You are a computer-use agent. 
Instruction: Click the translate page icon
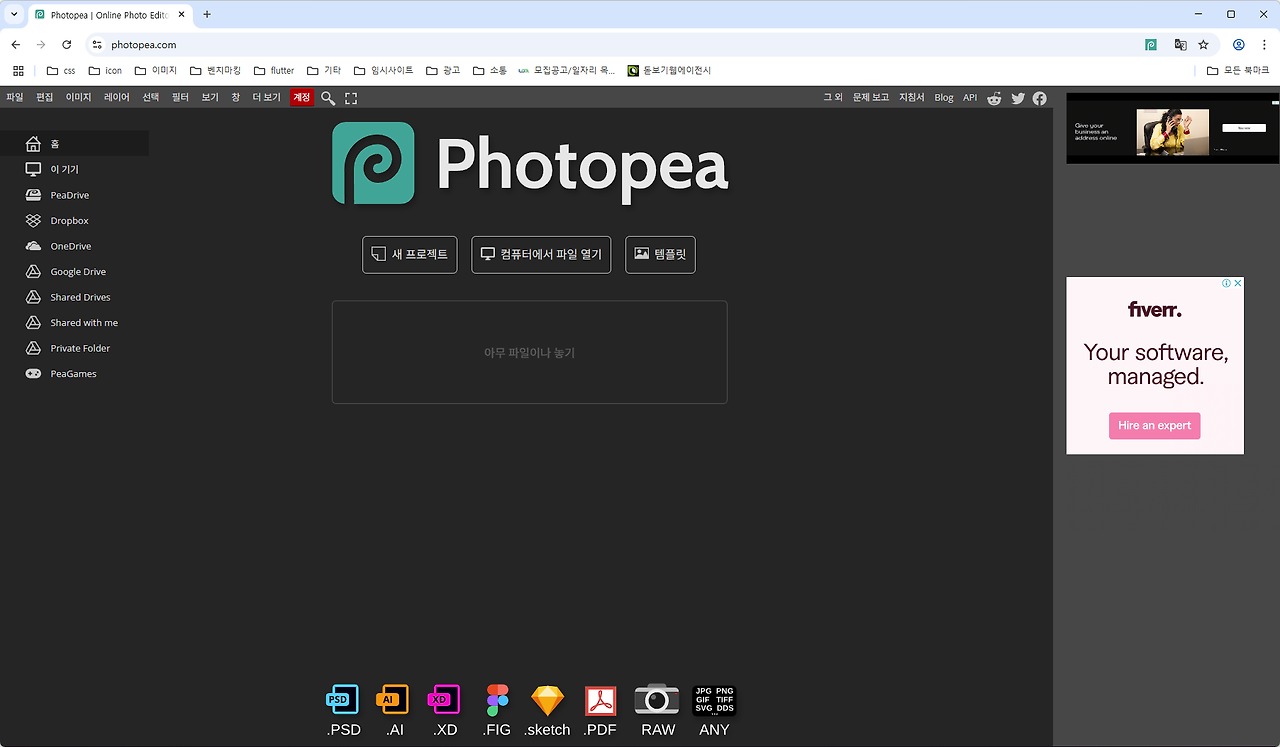1180,45
